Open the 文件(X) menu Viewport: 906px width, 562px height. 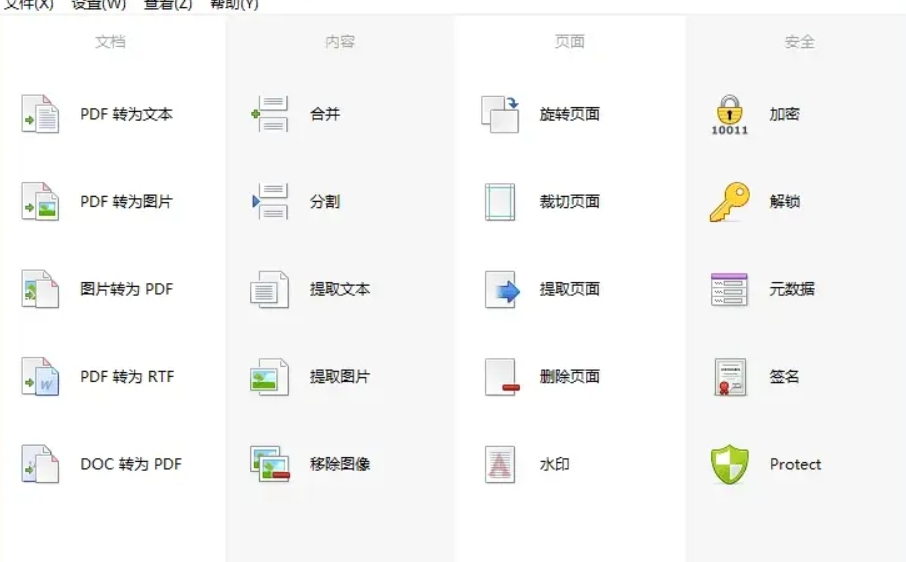(28, 5)
